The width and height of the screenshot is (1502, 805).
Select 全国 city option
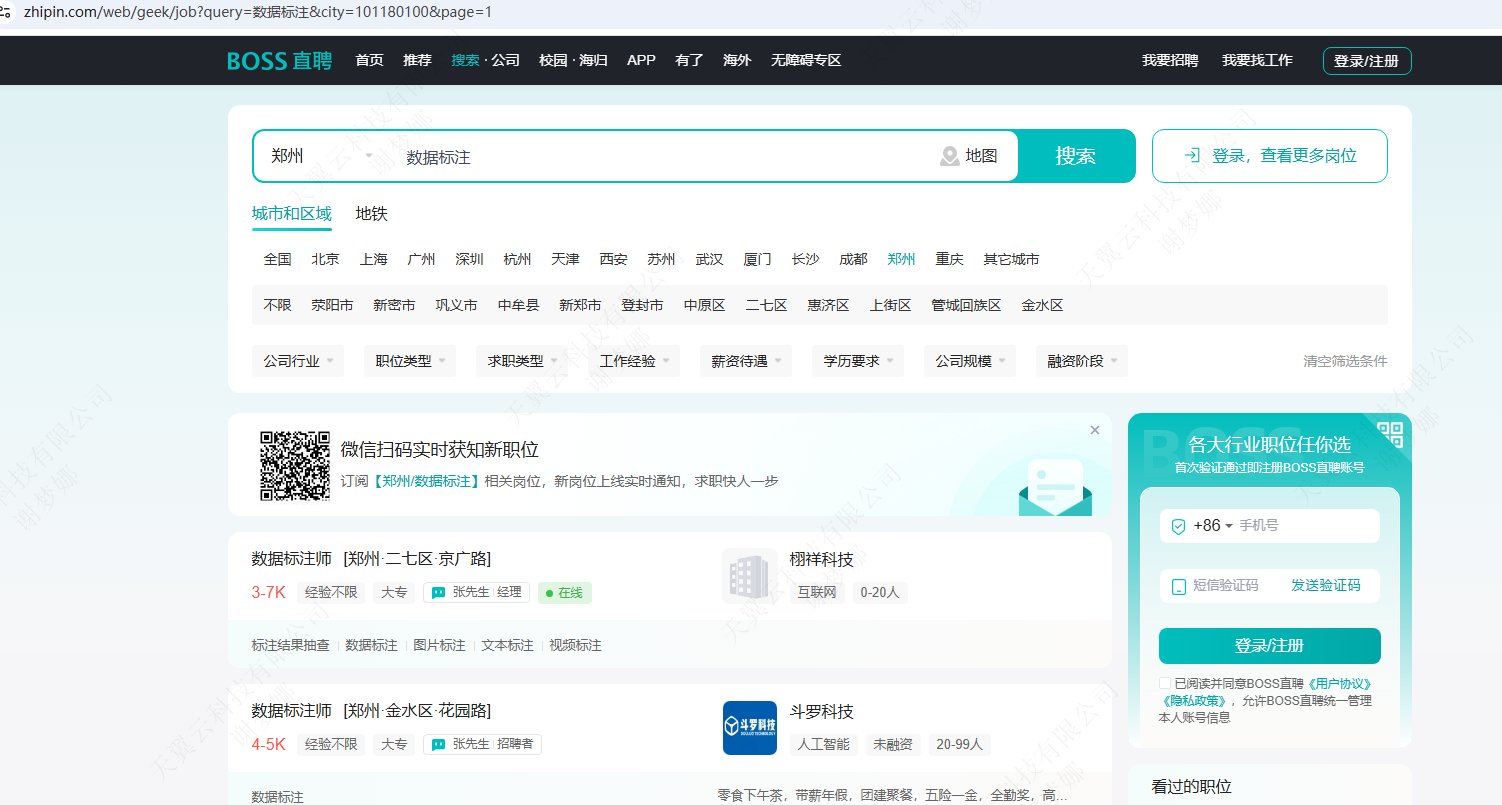[277, 259]
